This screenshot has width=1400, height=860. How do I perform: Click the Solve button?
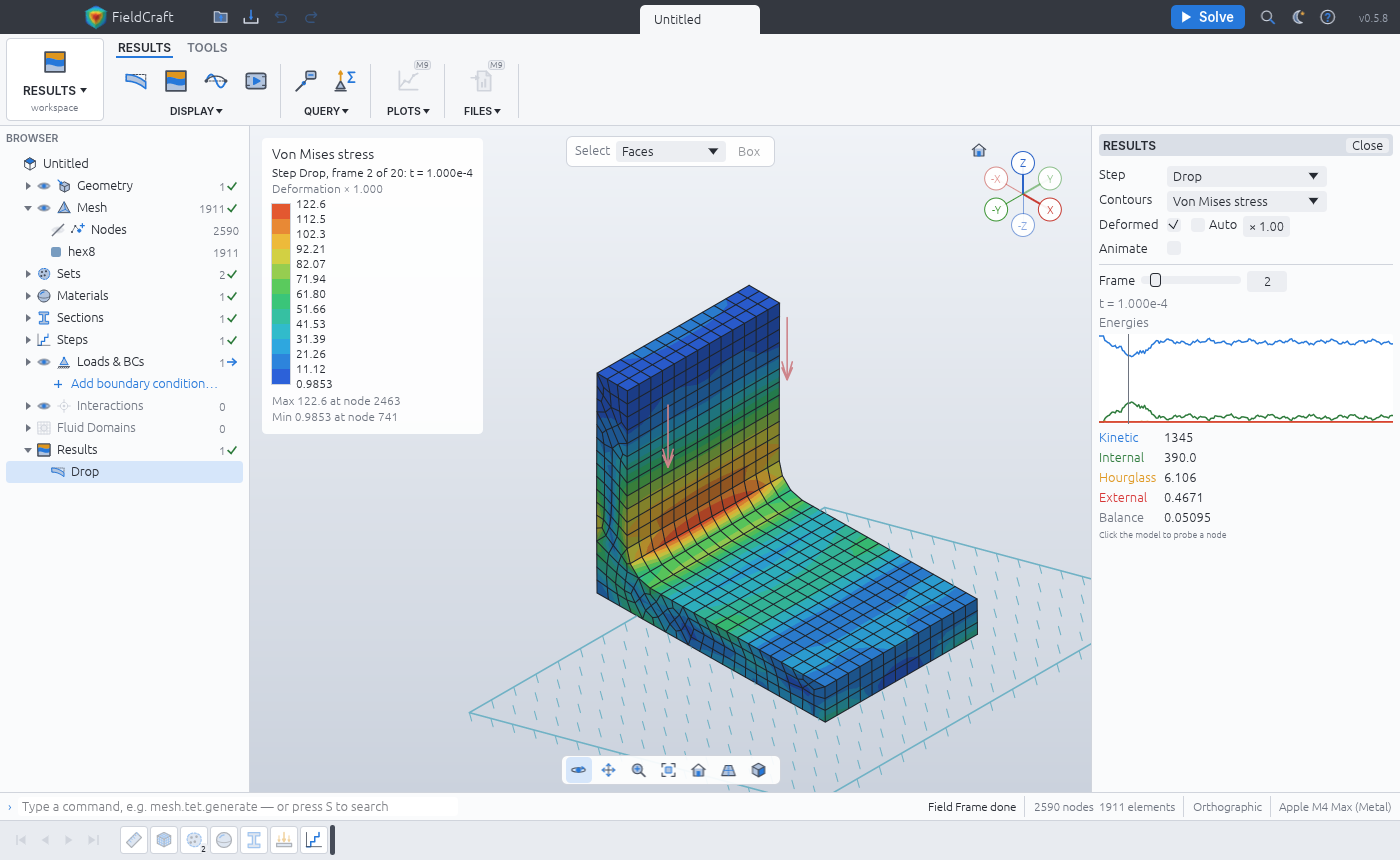[x=1208, y=17]
